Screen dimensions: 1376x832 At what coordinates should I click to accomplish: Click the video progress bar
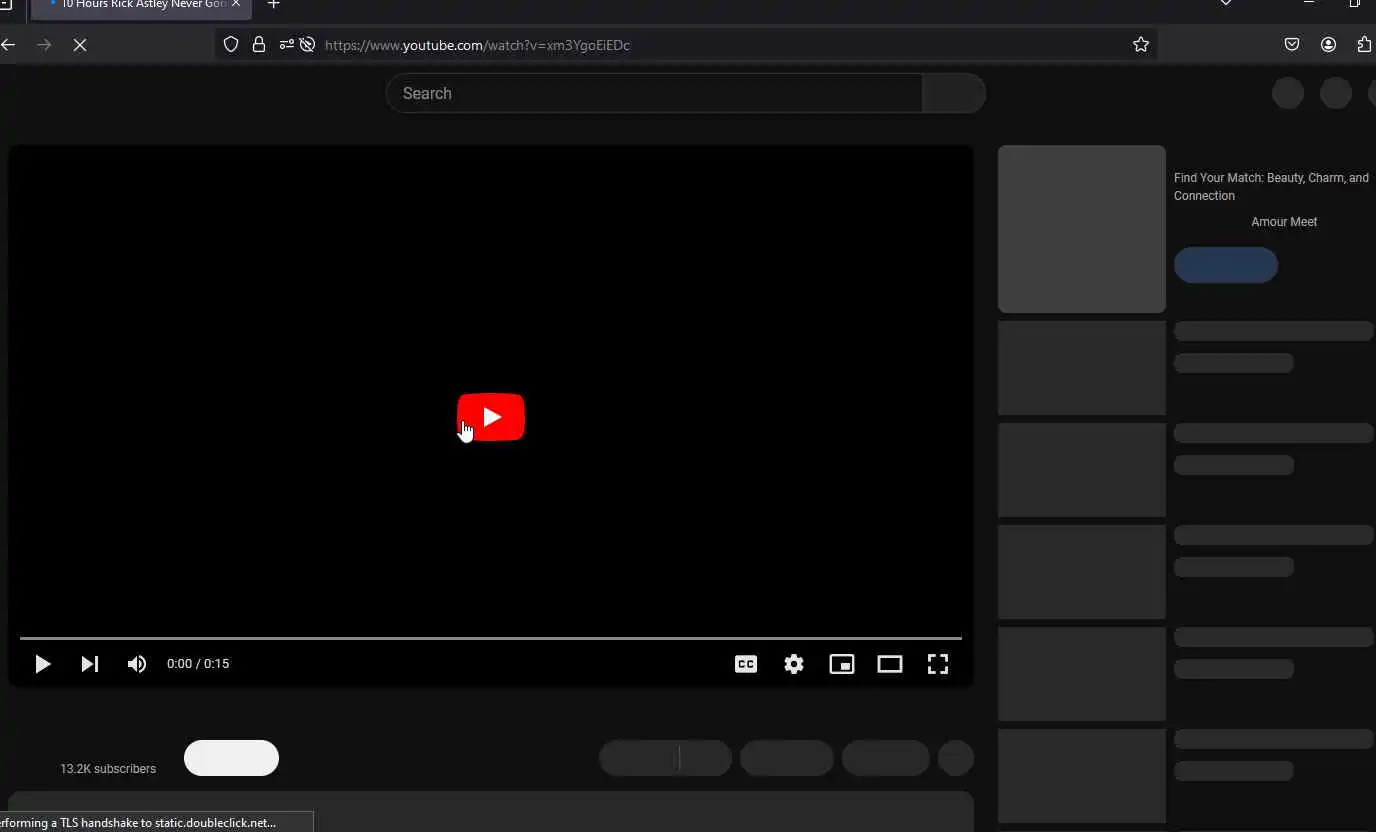pyautogui.click(x=491, y=638)
